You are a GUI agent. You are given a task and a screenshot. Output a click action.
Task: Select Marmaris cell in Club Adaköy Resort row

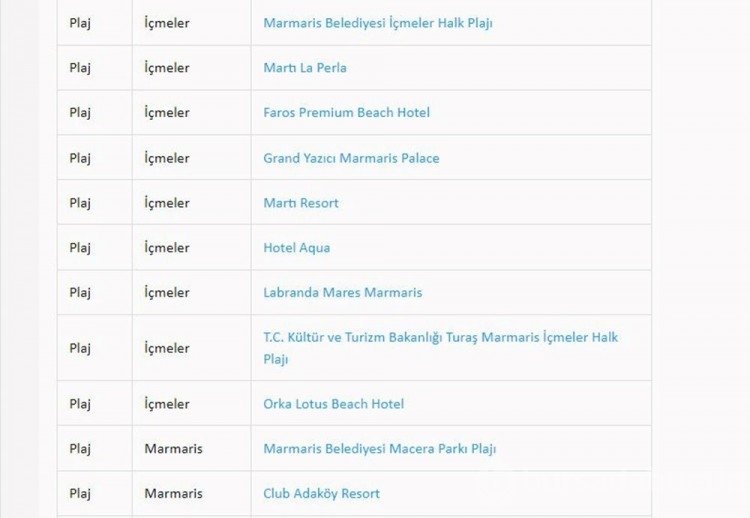tap(191, 493)
